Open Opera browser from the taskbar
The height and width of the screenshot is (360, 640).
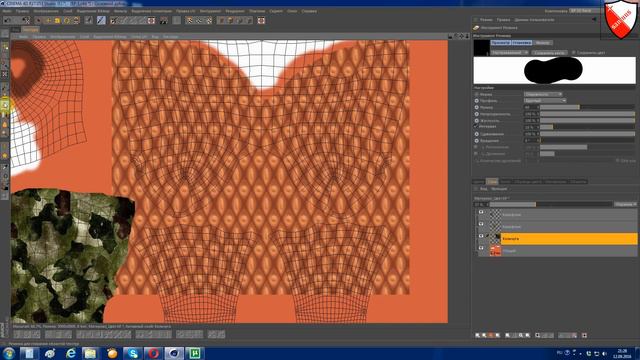click(x=153, y=353)
